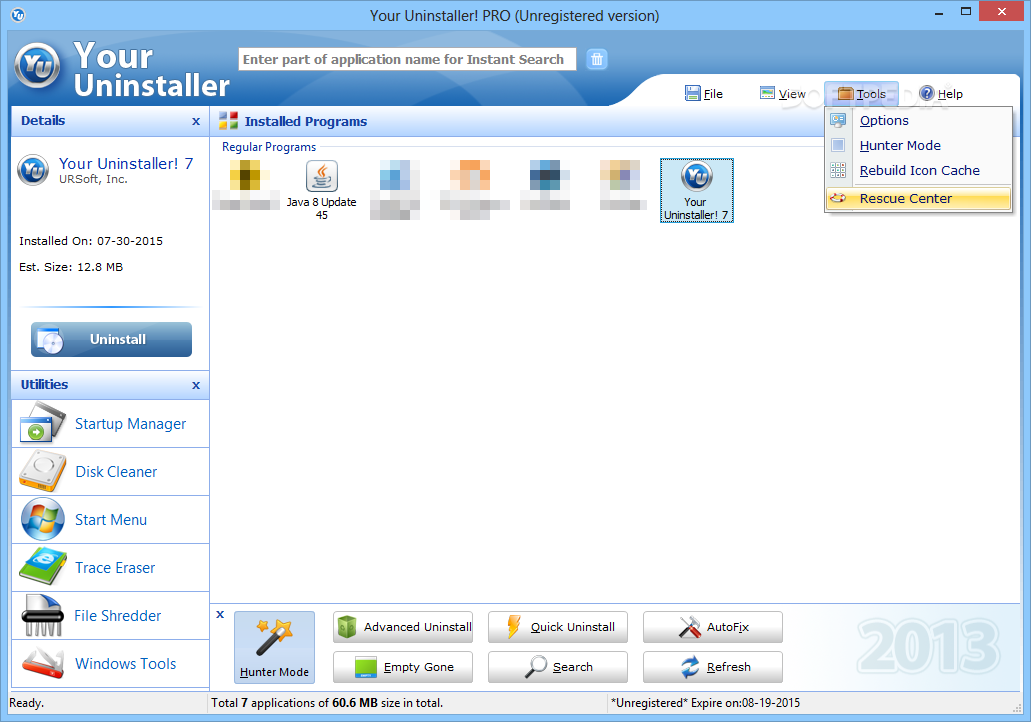Choose Hunter Mode menu entry
This screenshot has height=722, width=1031.
point(919,145)
